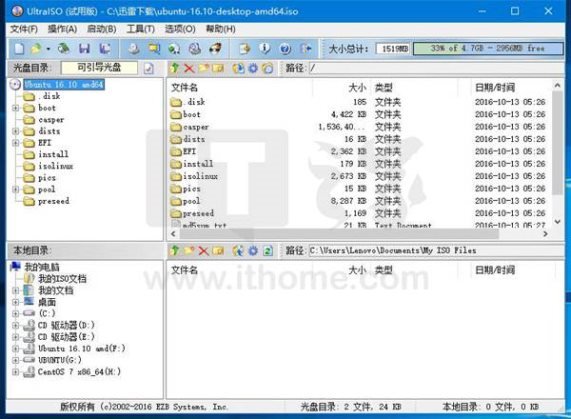Click the yellow Compress ISO toolbar icon

pos(154,48)
